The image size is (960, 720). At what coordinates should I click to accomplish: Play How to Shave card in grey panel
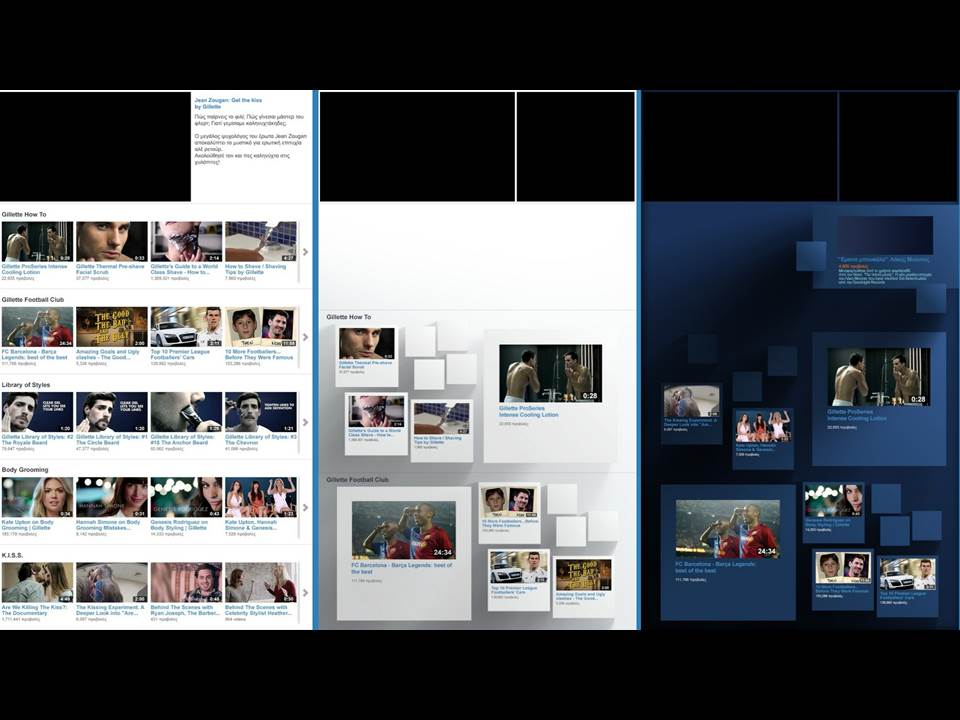click(441, 419)
